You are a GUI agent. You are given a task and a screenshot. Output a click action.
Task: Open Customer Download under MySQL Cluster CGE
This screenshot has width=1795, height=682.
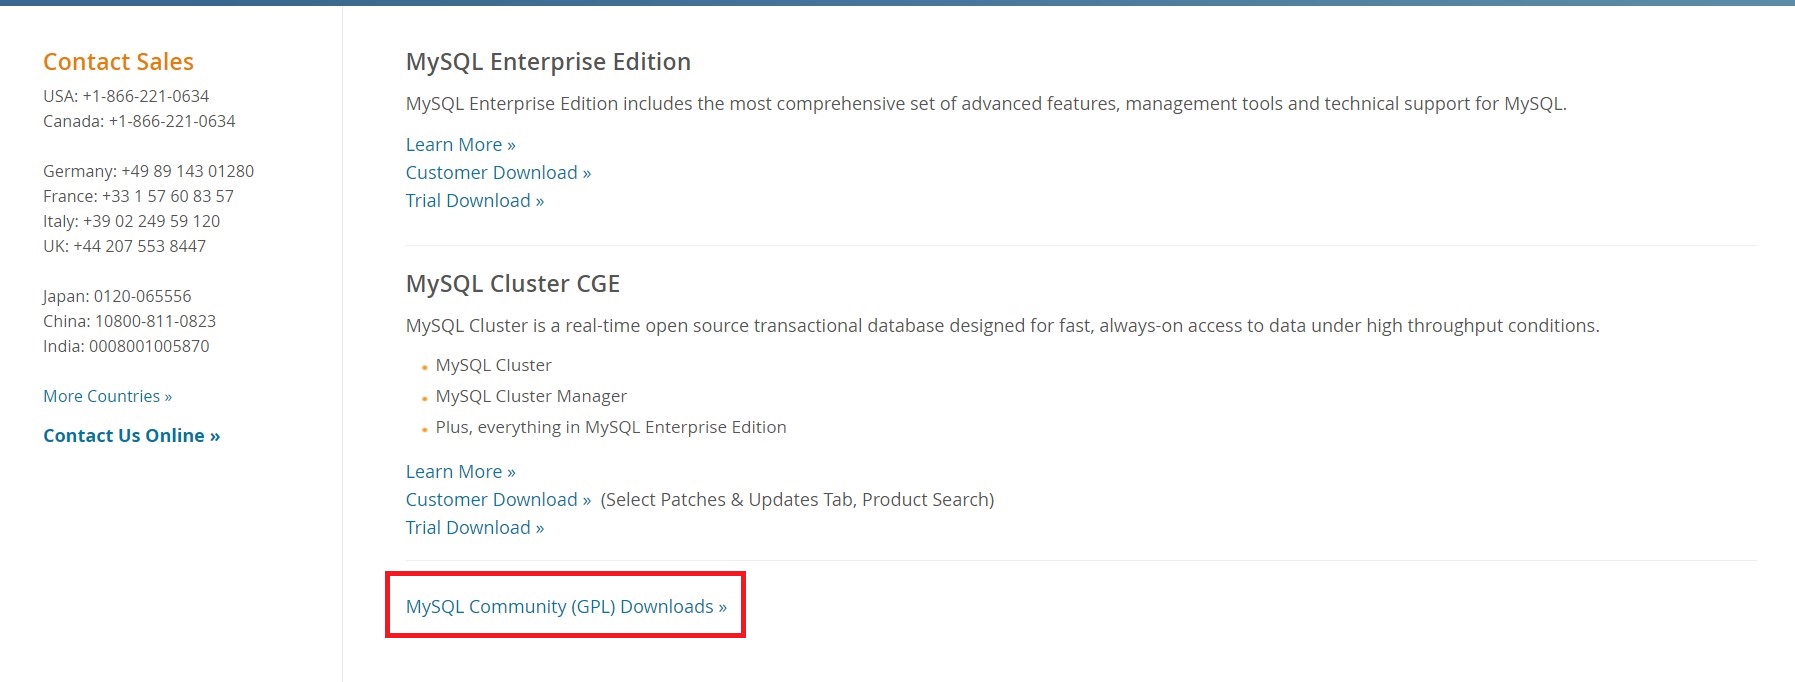click(498, 500)
